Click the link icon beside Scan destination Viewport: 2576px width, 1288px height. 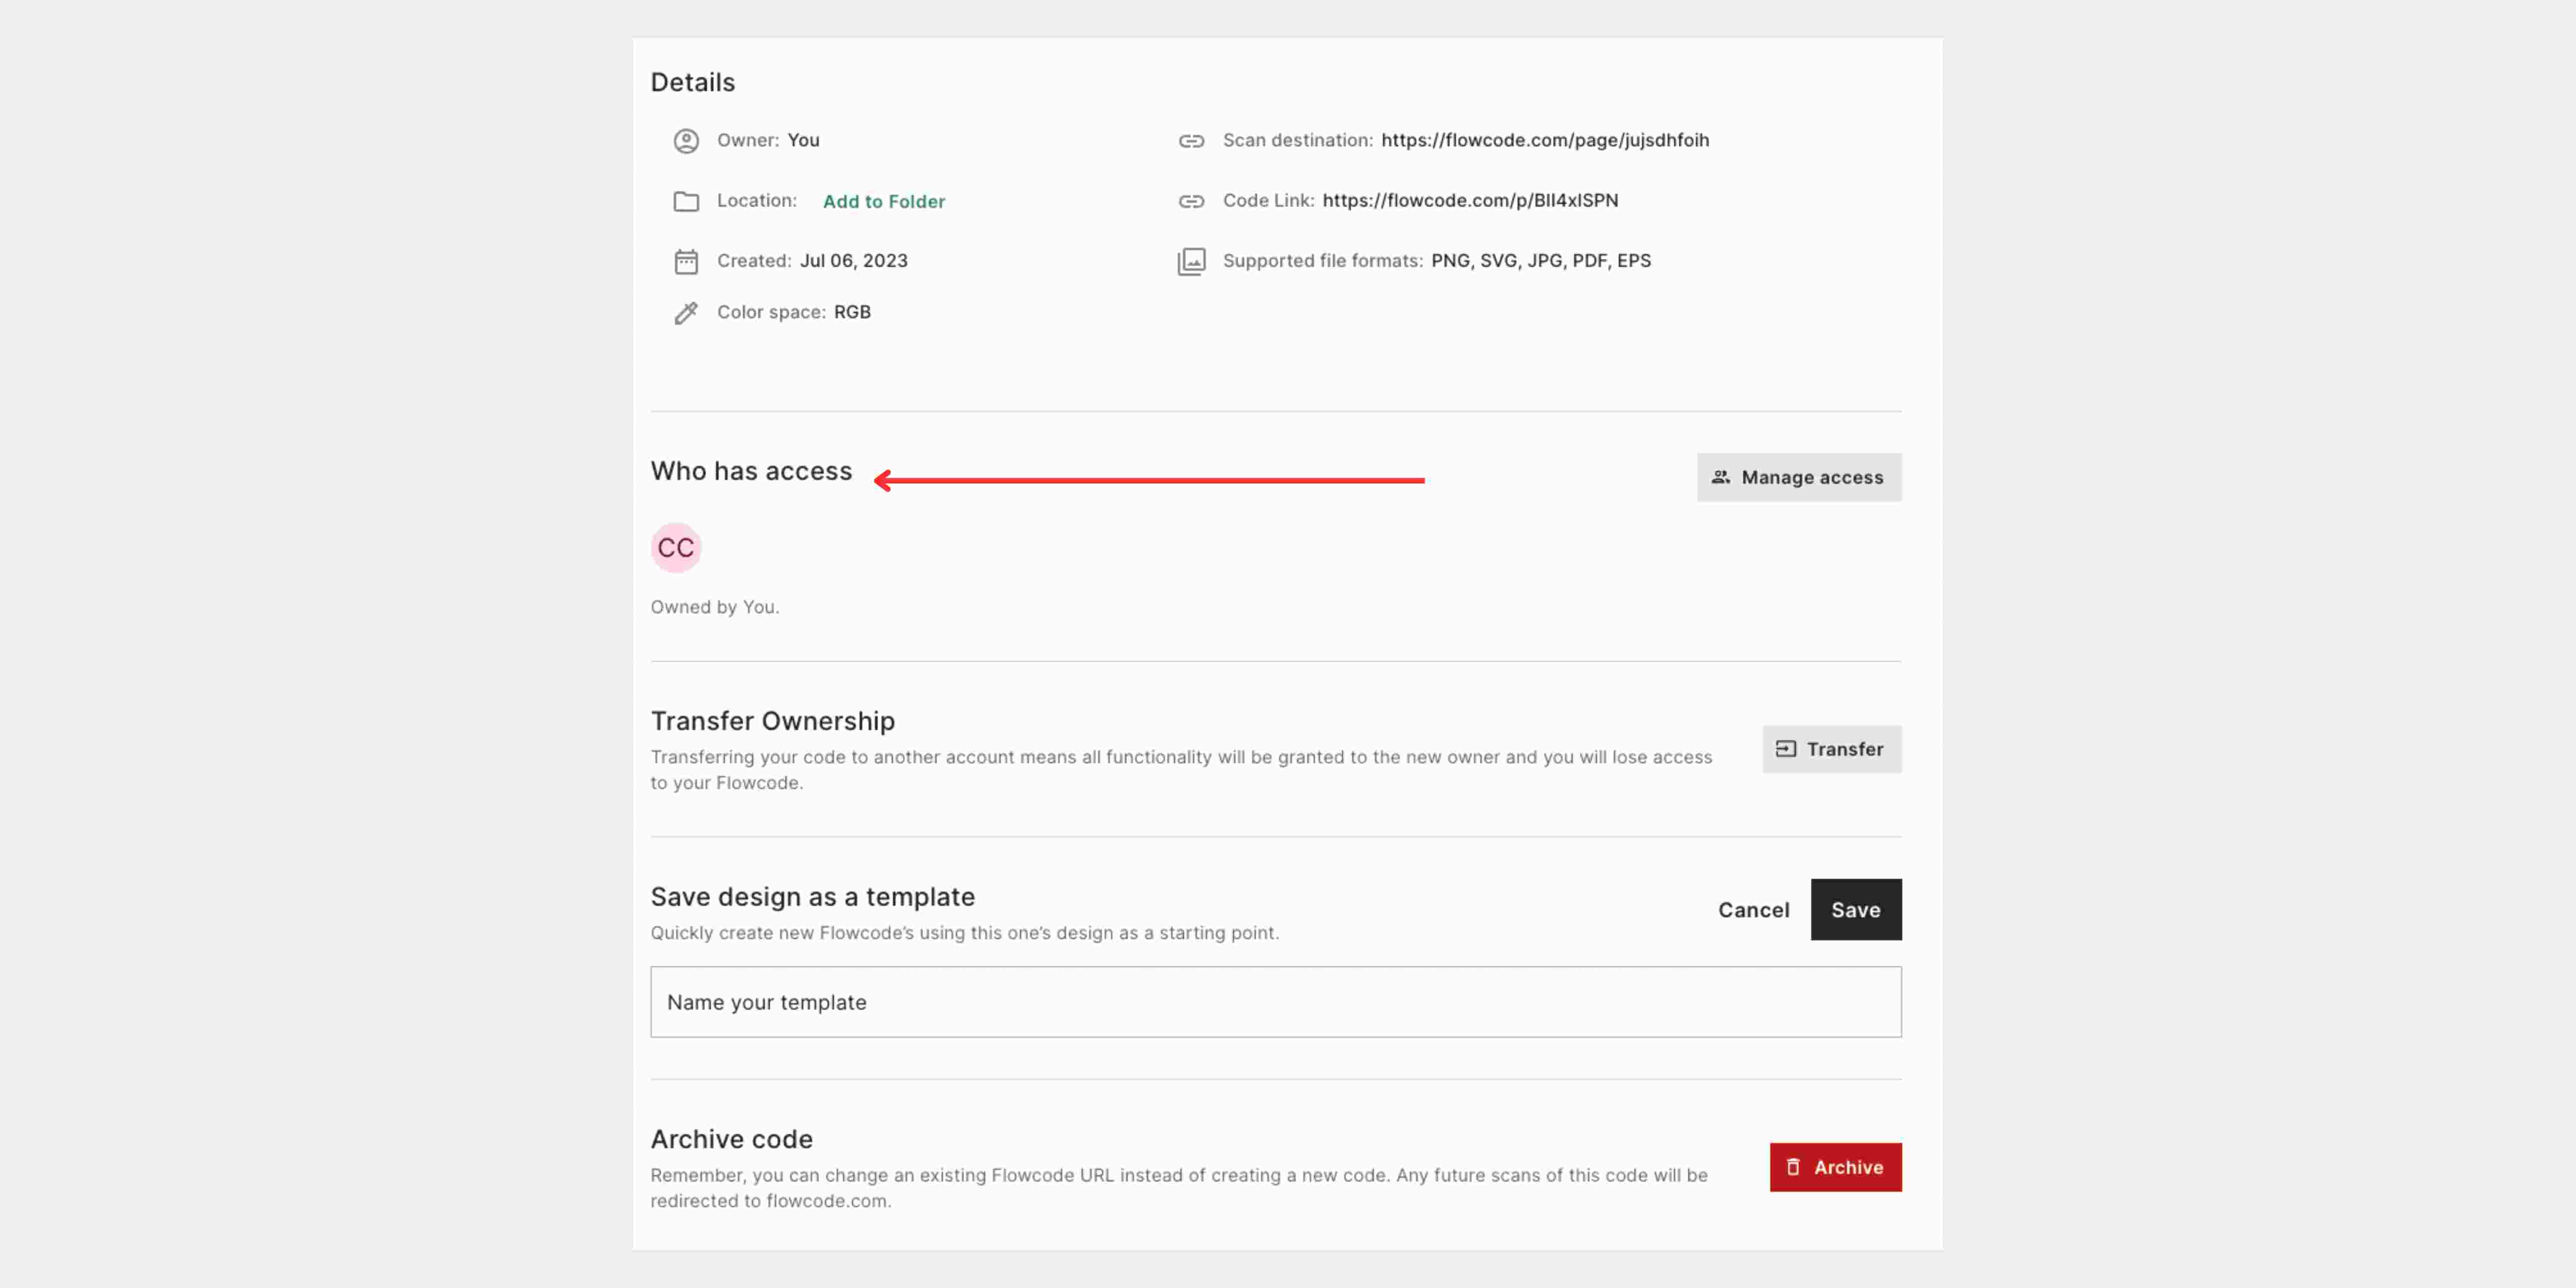(x=1193, y=141)
